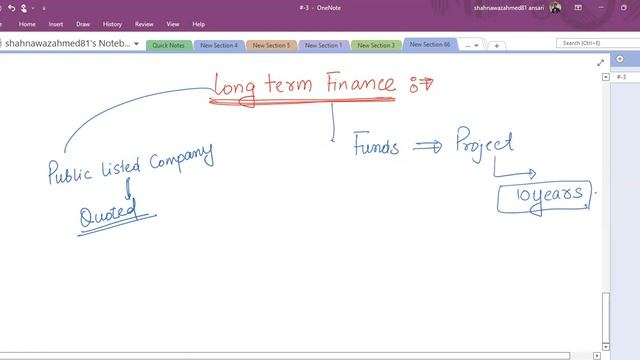Open the Draw ribbon tab
This screenshot has width=640, height=360.
[83, 24]
